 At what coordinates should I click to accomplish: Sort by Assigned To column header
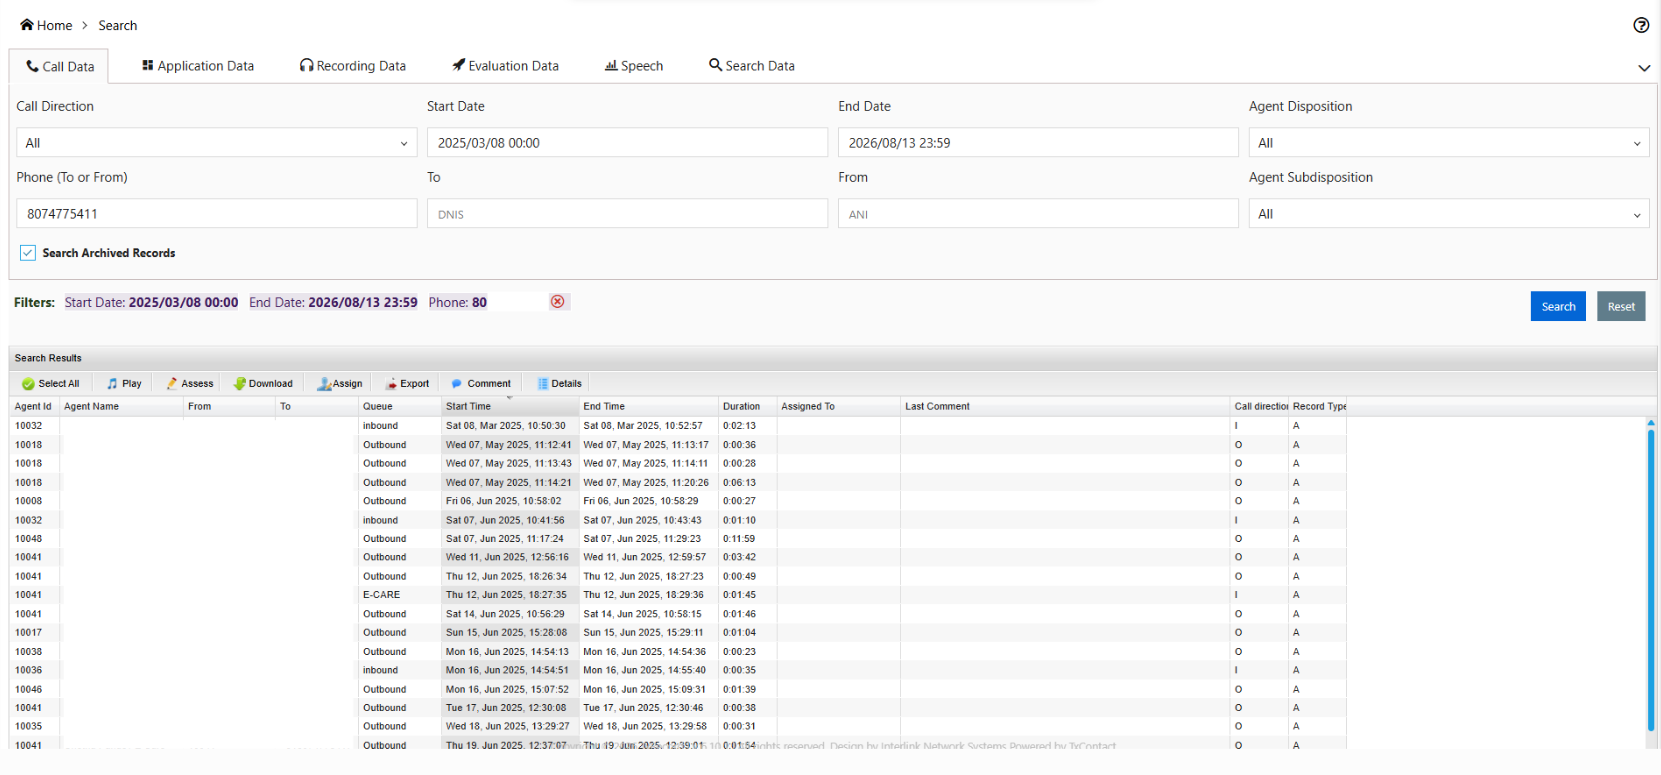click(x=838, y=407)
